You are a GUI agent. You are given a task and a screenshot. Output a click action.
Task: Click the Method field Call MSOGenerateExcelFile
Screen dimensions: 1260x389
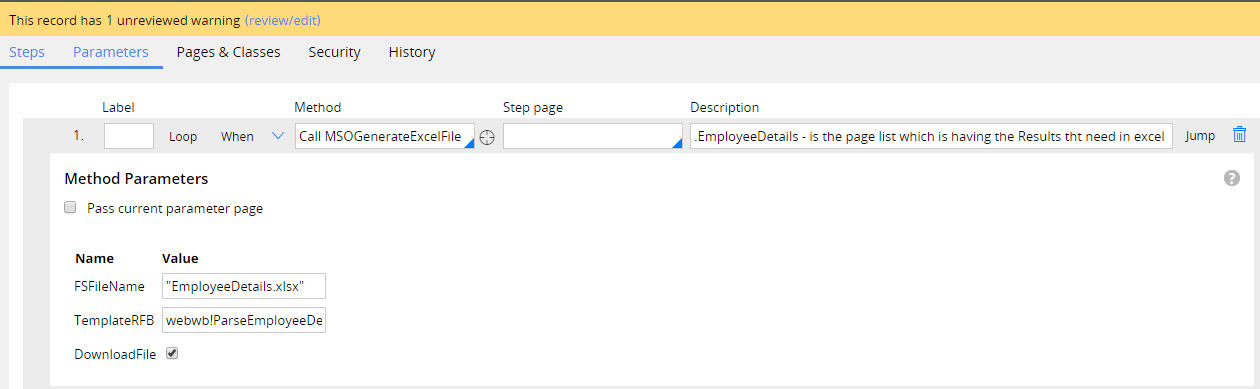tap(385, 136)
